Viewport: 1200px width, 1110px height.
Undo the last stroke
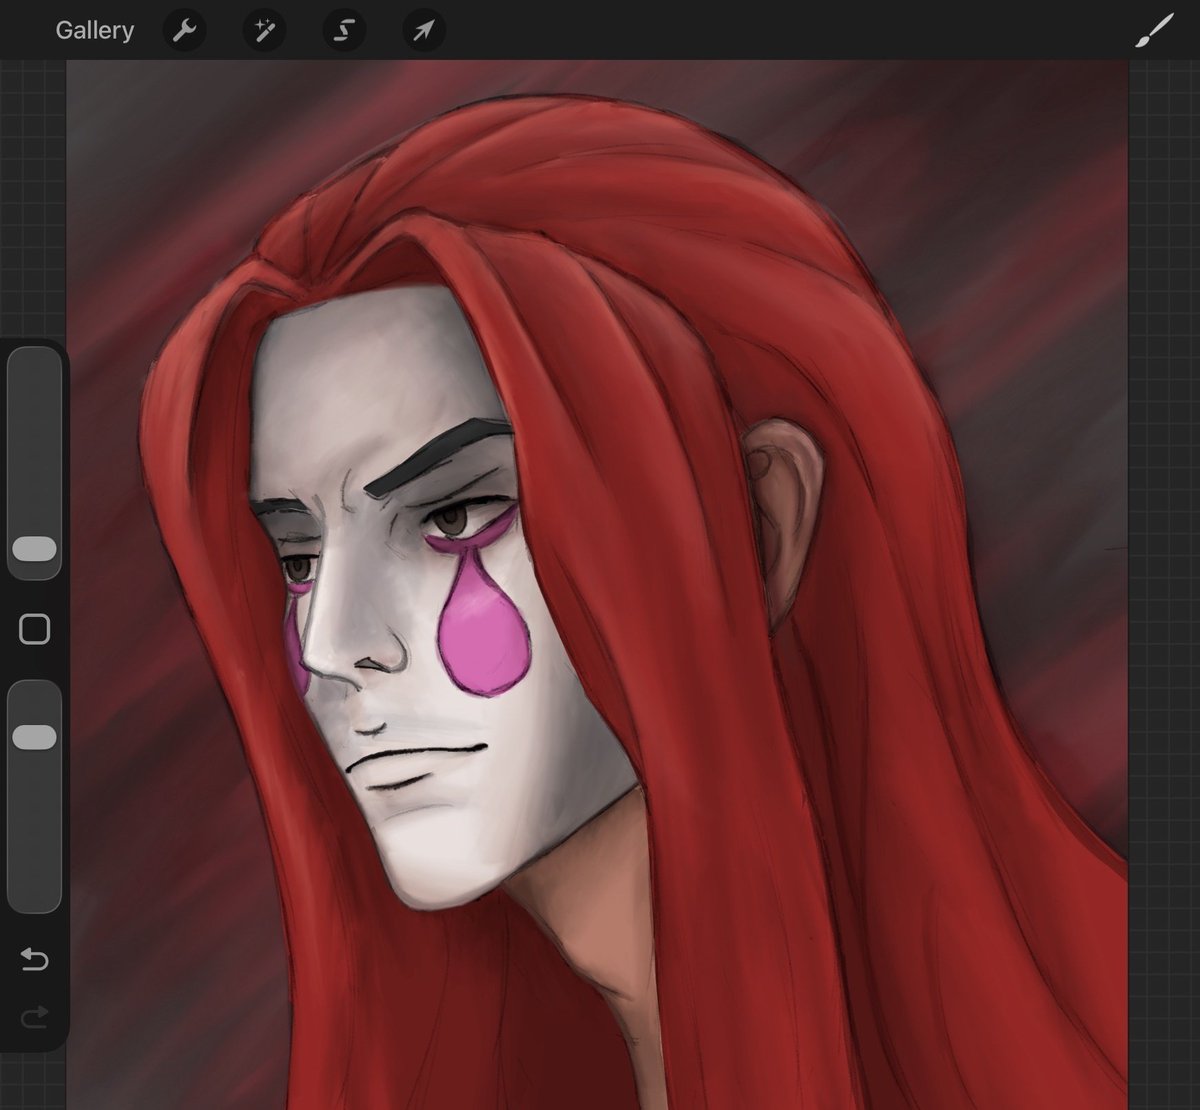35,961
